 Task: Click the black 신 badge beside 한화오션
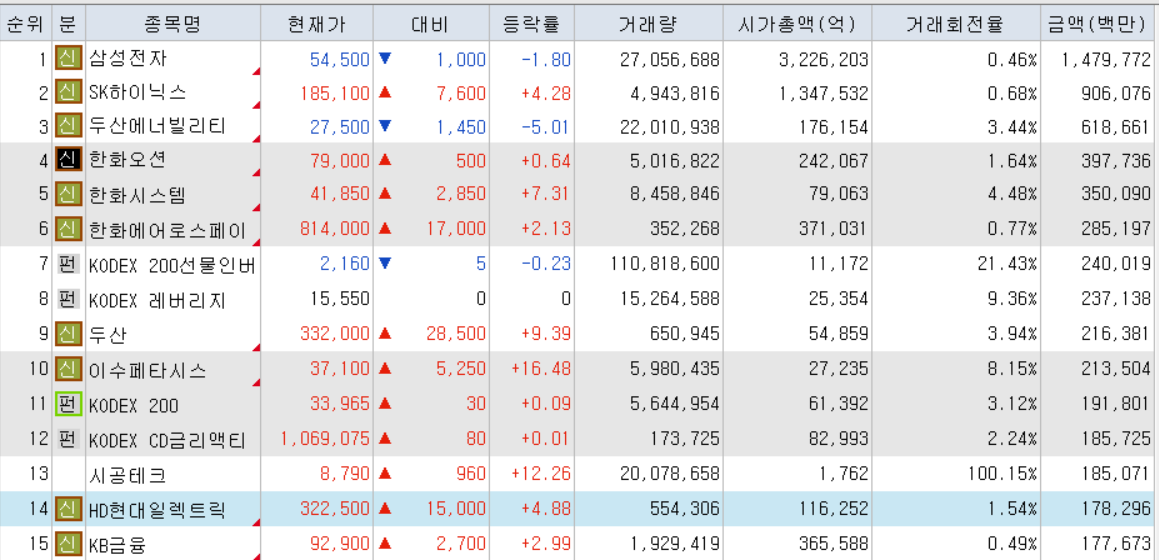click(x=68, y=161)
